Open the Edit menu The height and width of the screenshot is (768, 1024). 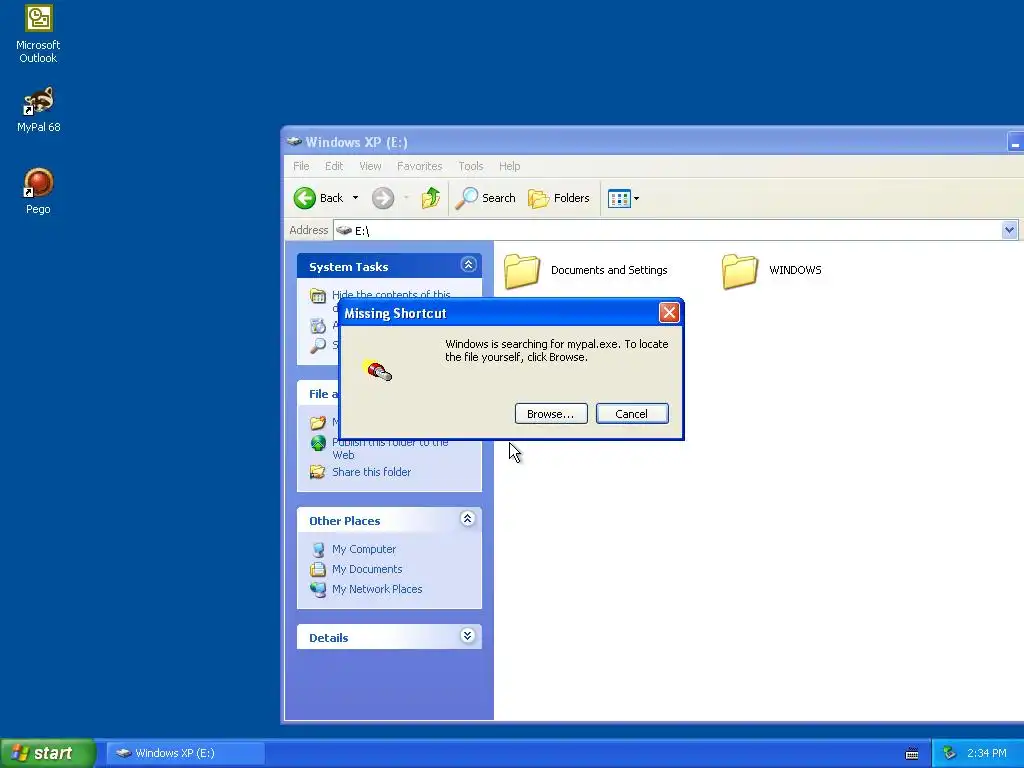tap(334, 166)
